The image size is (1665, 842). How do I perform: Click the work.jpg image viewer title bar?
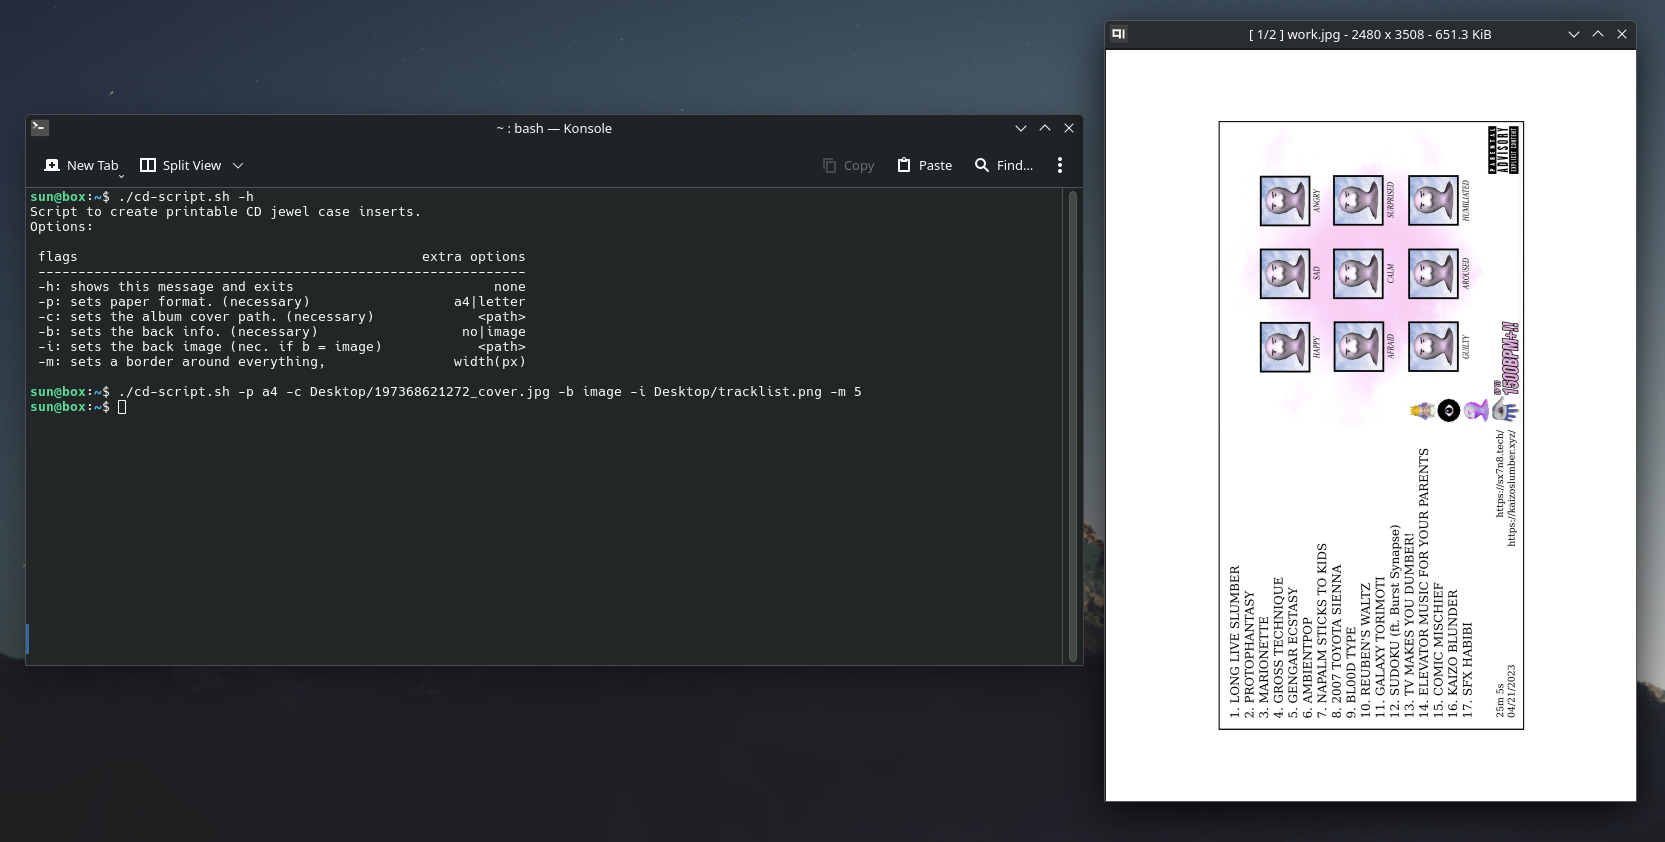coord(1370,34)
